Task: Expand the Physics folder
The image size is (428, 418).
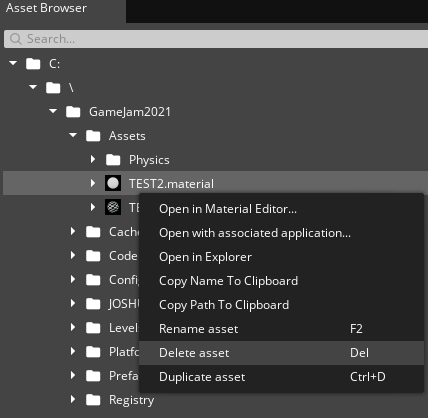Action: [93, 159]
